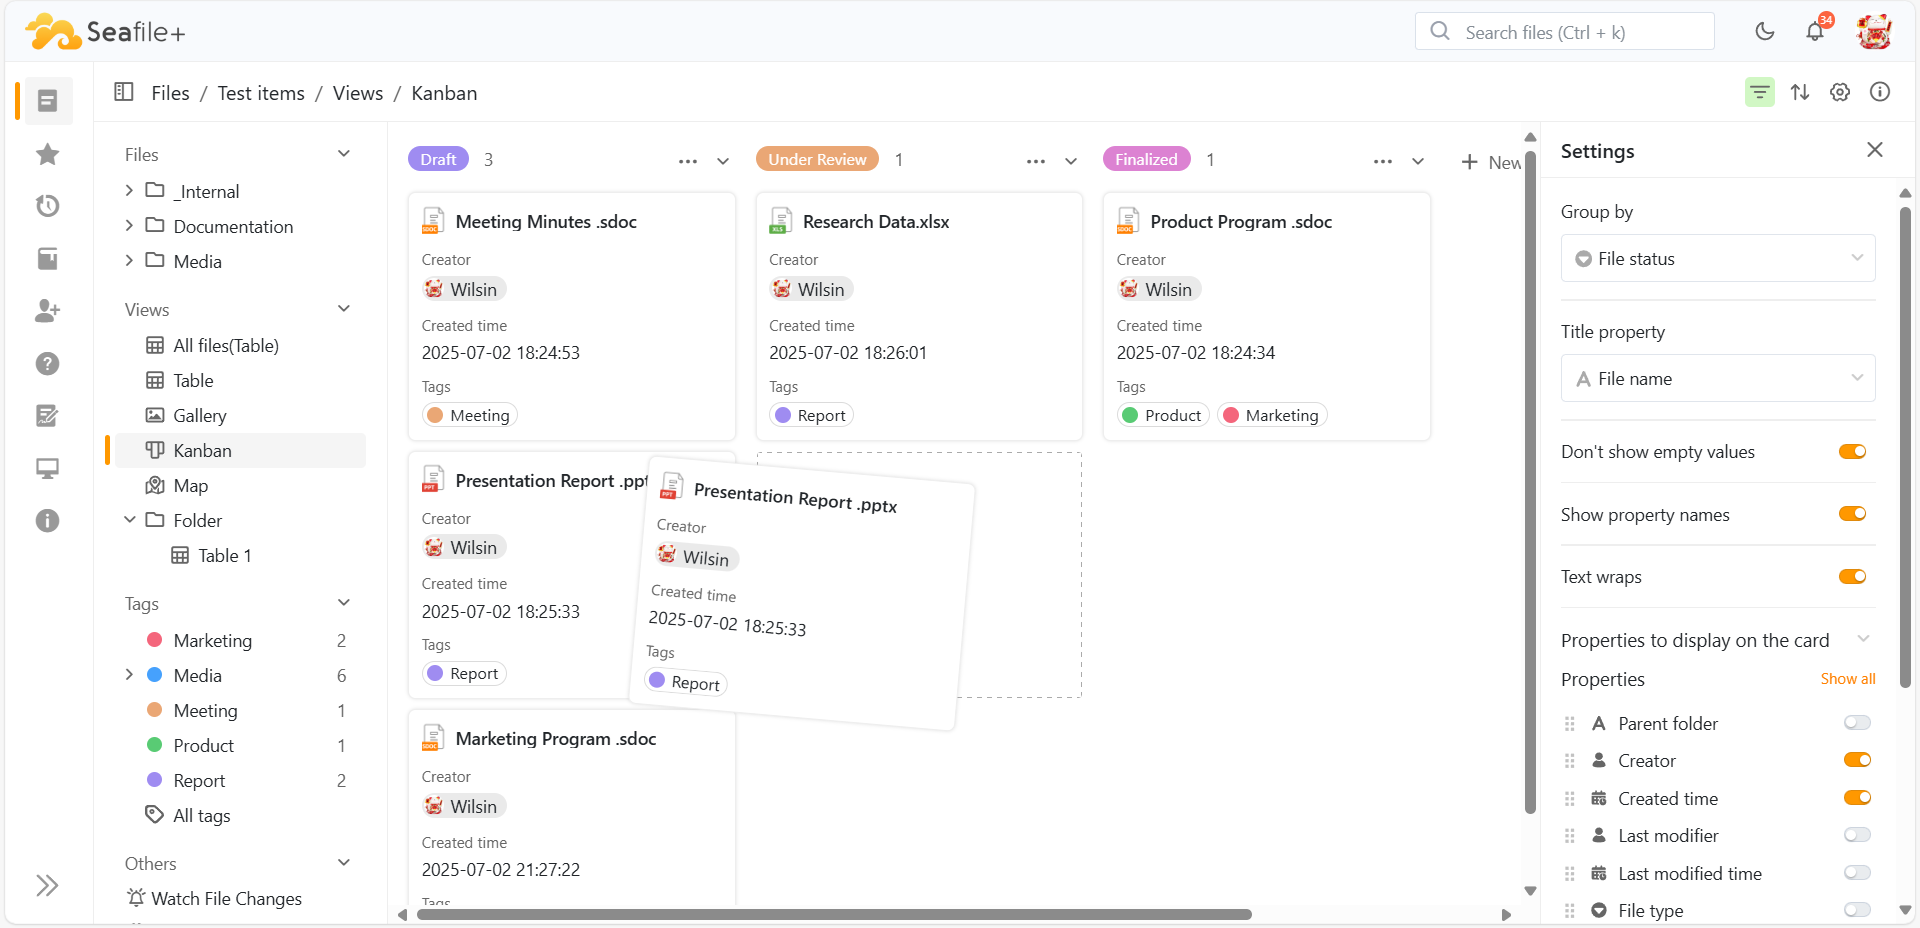Enable Parent folder property
The image size is (1920, 928).
[x=1857, y=723]
